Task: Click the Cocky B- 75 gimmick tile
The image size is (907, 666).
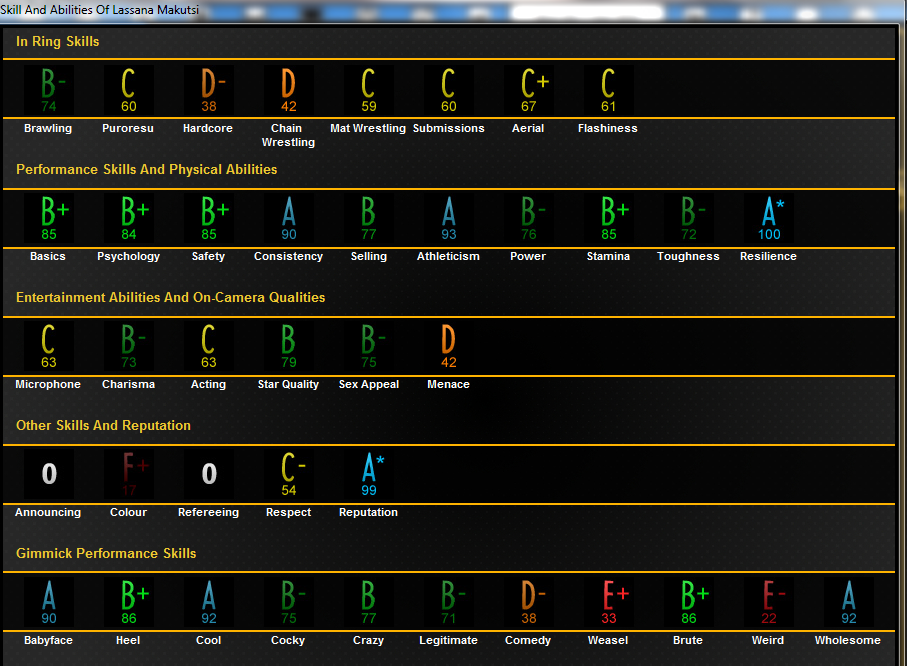Action: (289, 602)
